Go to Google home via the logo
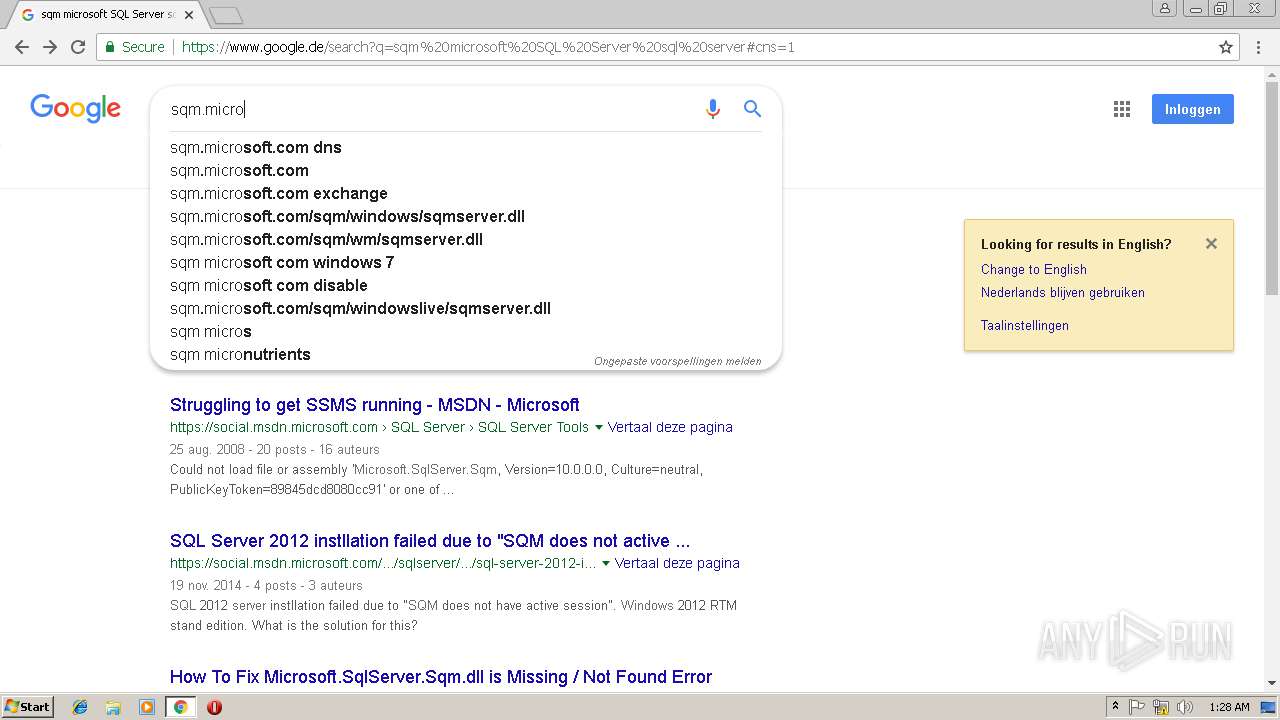Screen dimensions: 1280x720 tap(75, 108)
